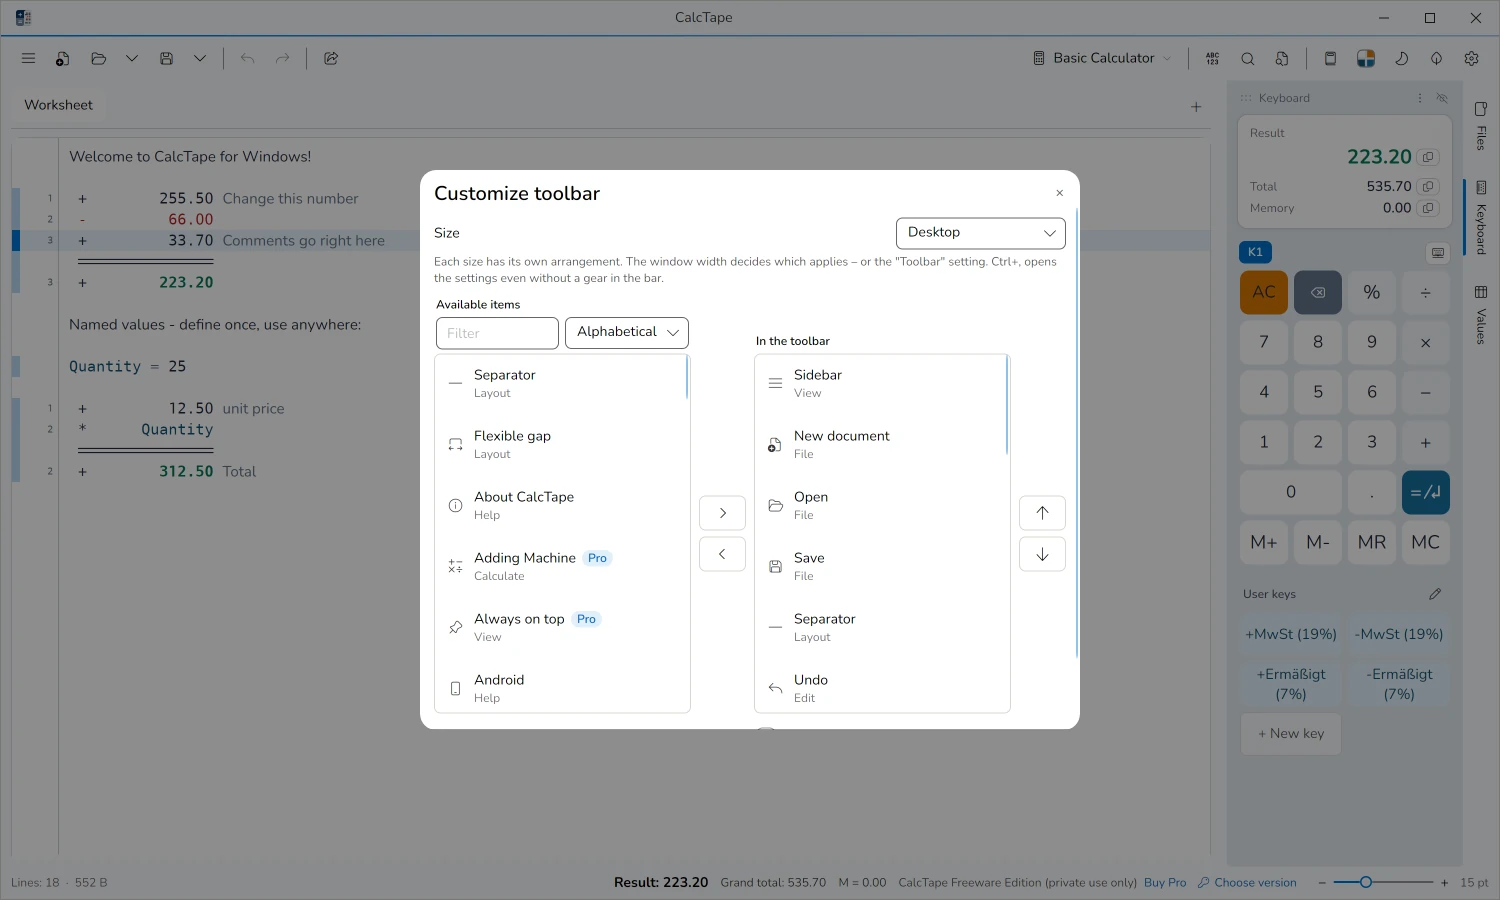
Task: Click the MR memory recall key
Action: (1372, 542)
